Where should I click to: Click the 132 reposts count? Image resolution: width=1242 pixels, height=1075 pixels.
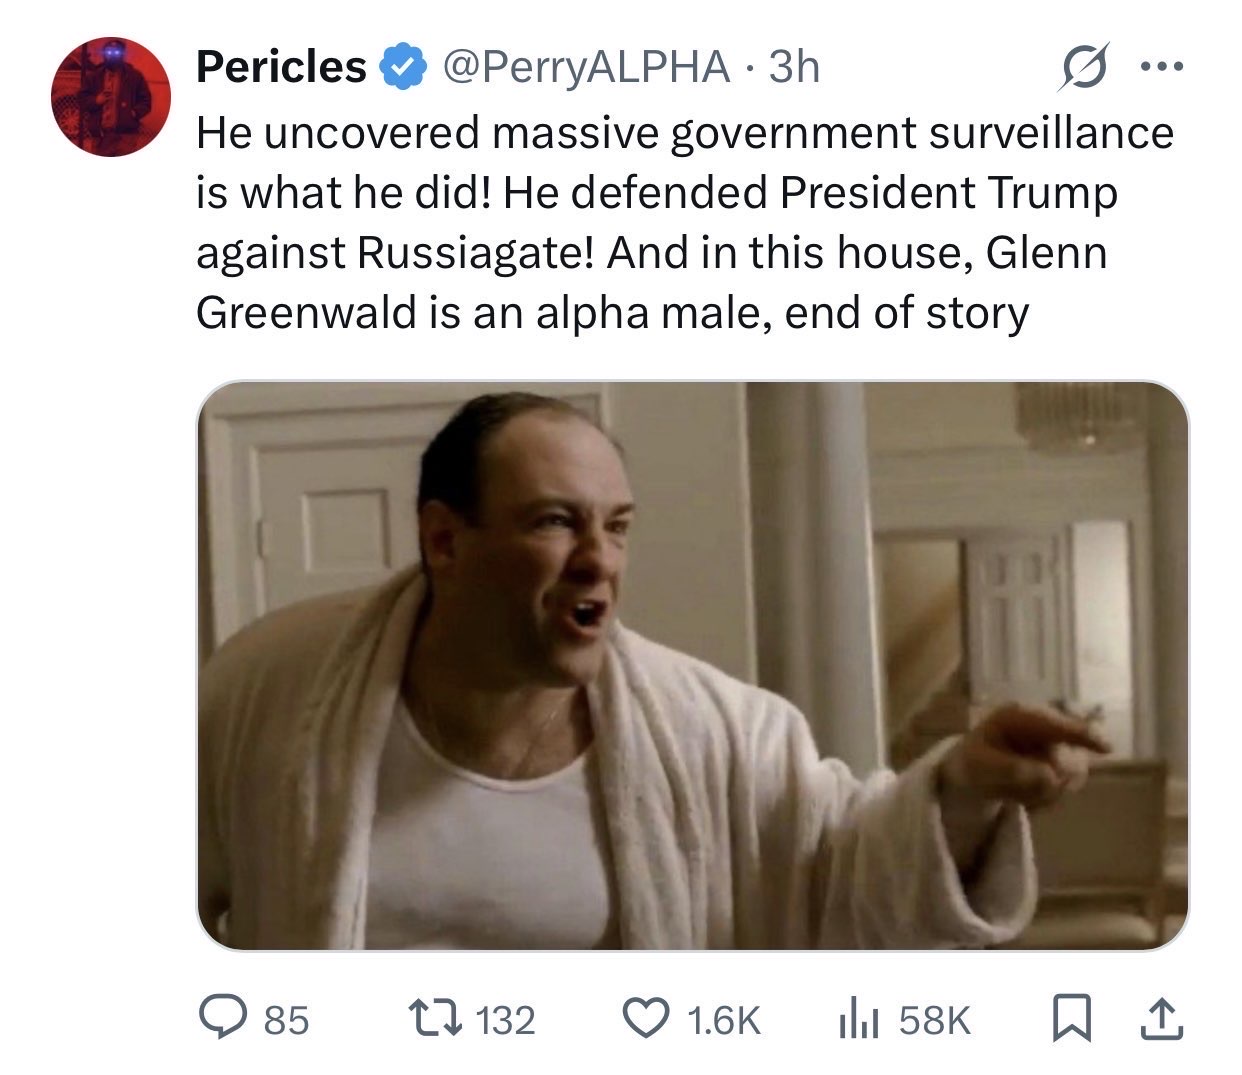pos(505,1020)
